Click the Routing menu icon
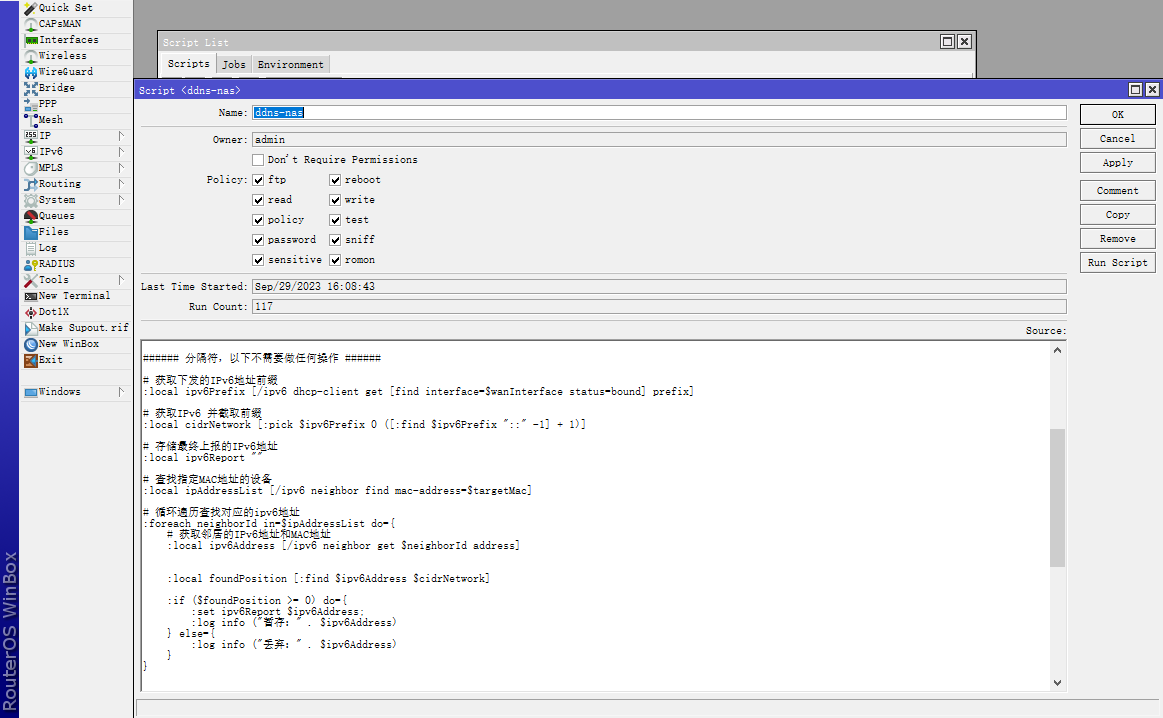Viewport: 1163px width, 718px height. (x=30, y=184)
